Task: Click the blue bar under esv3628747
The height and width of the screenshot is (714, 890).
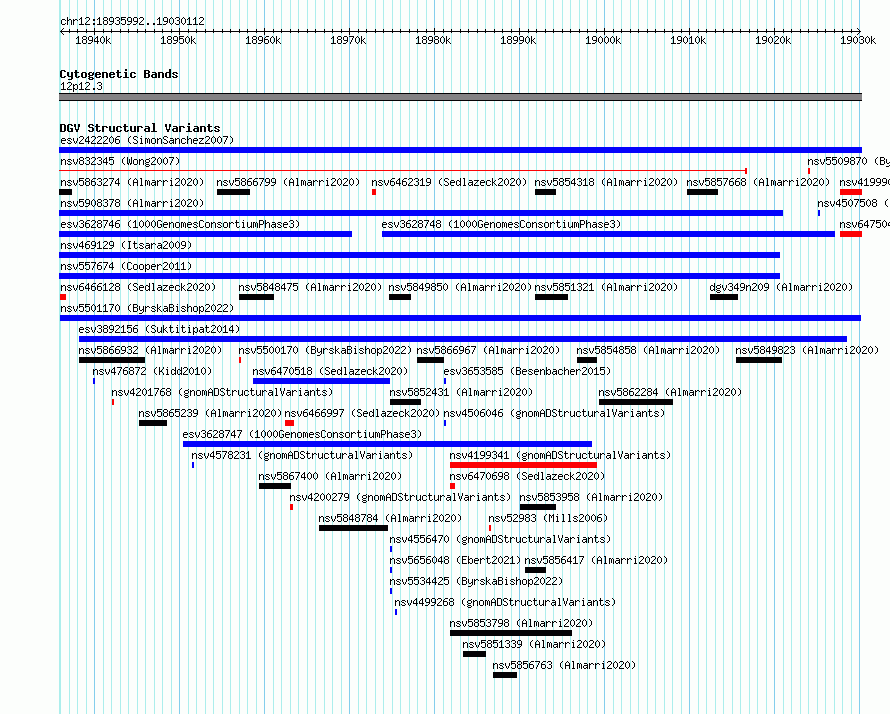Action: tap(388, 444)
